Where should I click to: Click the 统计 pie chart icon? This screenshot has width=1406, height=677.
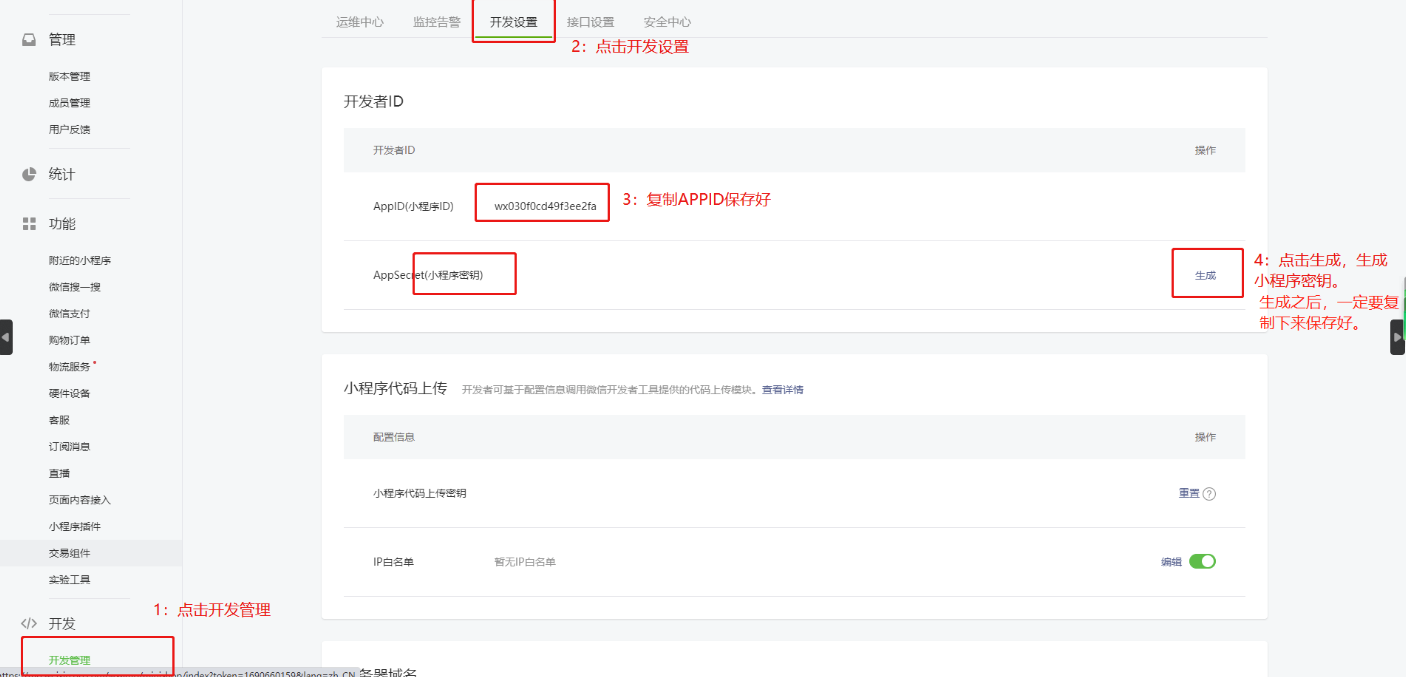click(x=29, y=174)
